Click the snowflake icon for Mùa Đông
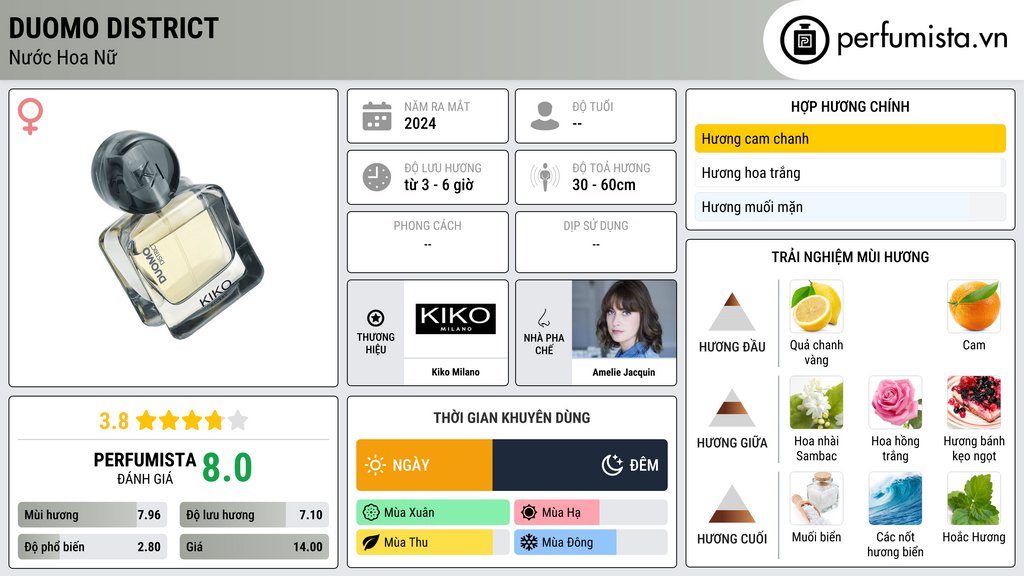Viewport: 1024px width, 576px height. pyautogui.click(x=529, y=543)
